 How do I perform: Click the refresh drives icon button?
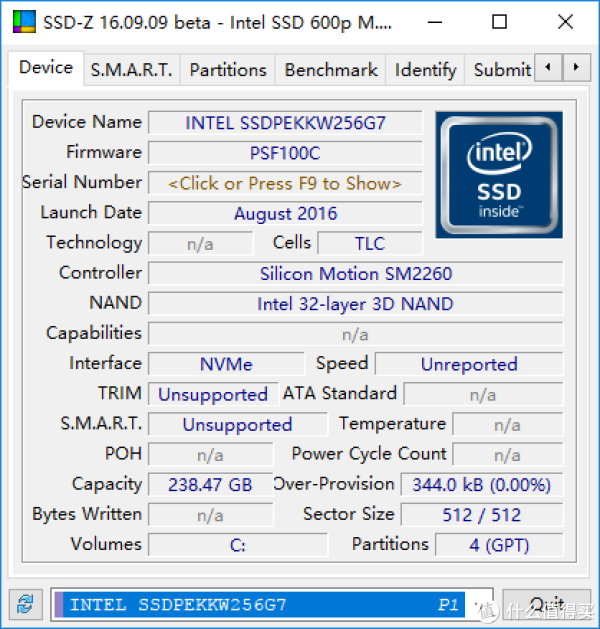click(26, 604)
